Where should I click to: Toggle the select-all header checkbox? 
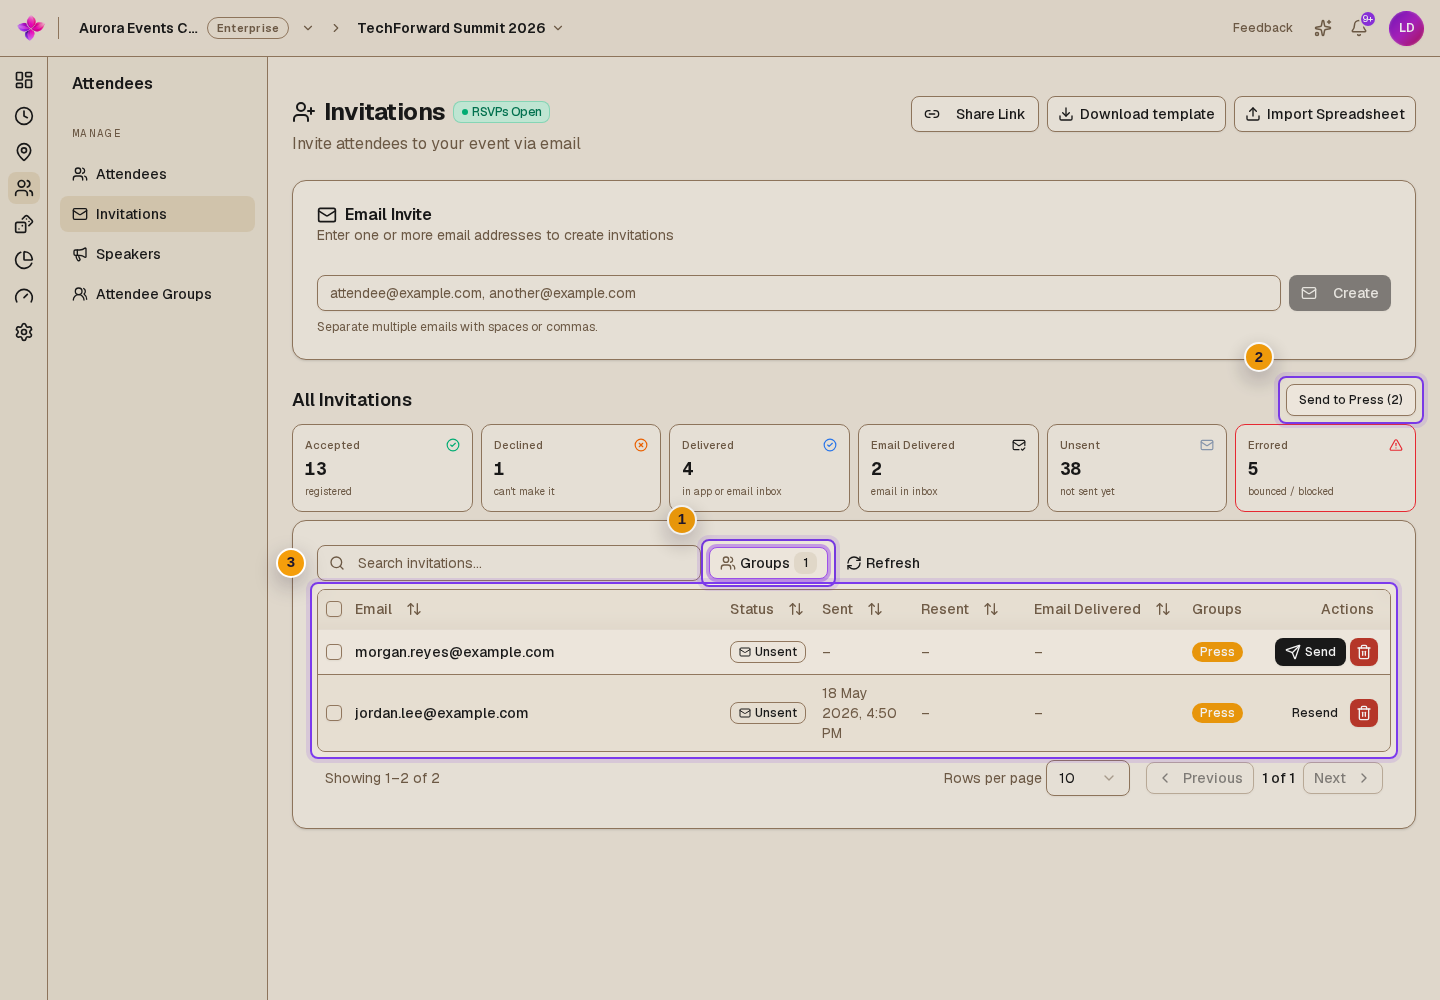334,609
